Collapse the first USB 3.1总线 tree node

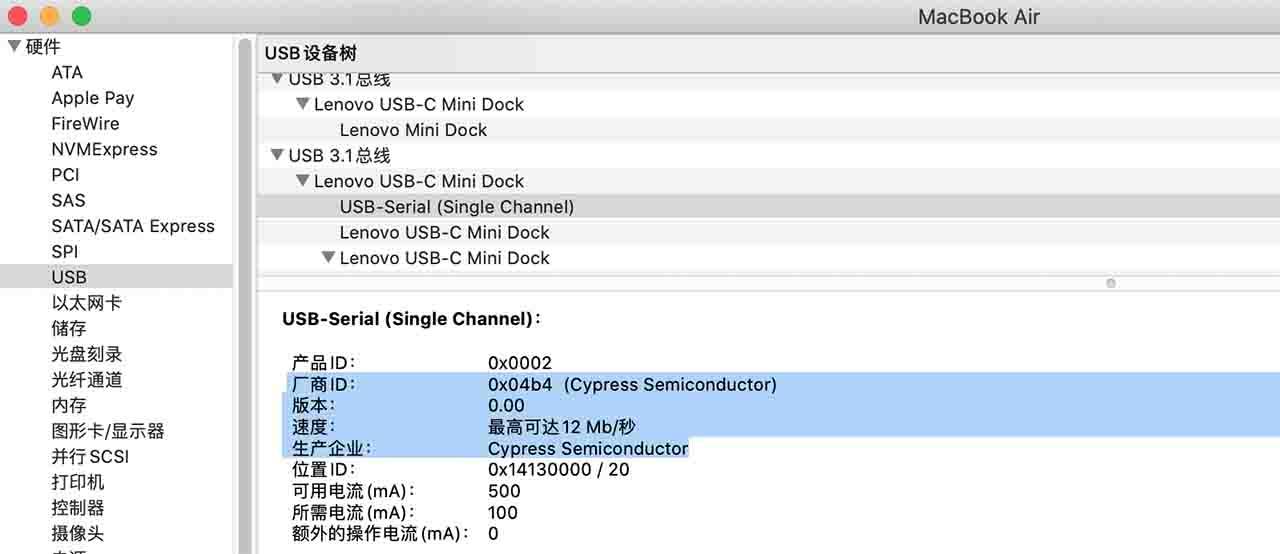pyautogui.click(x=277, y=79)
